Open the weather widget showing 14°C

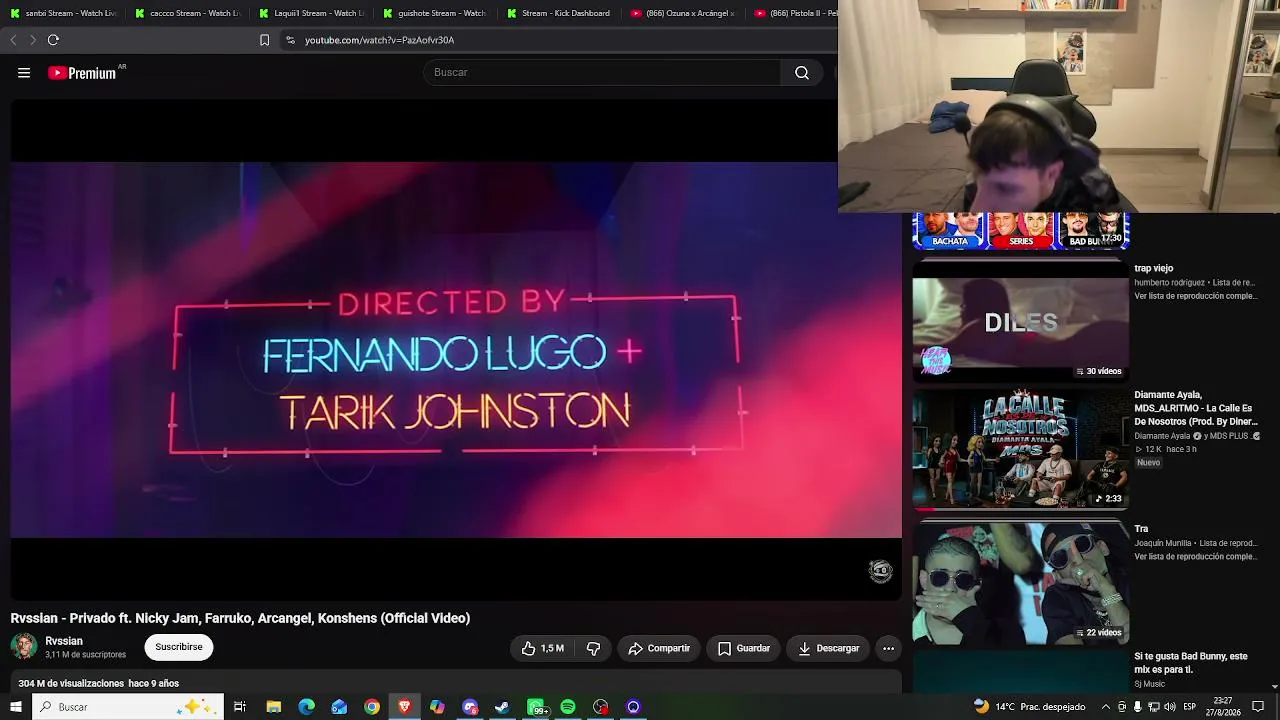point(1029,707)
